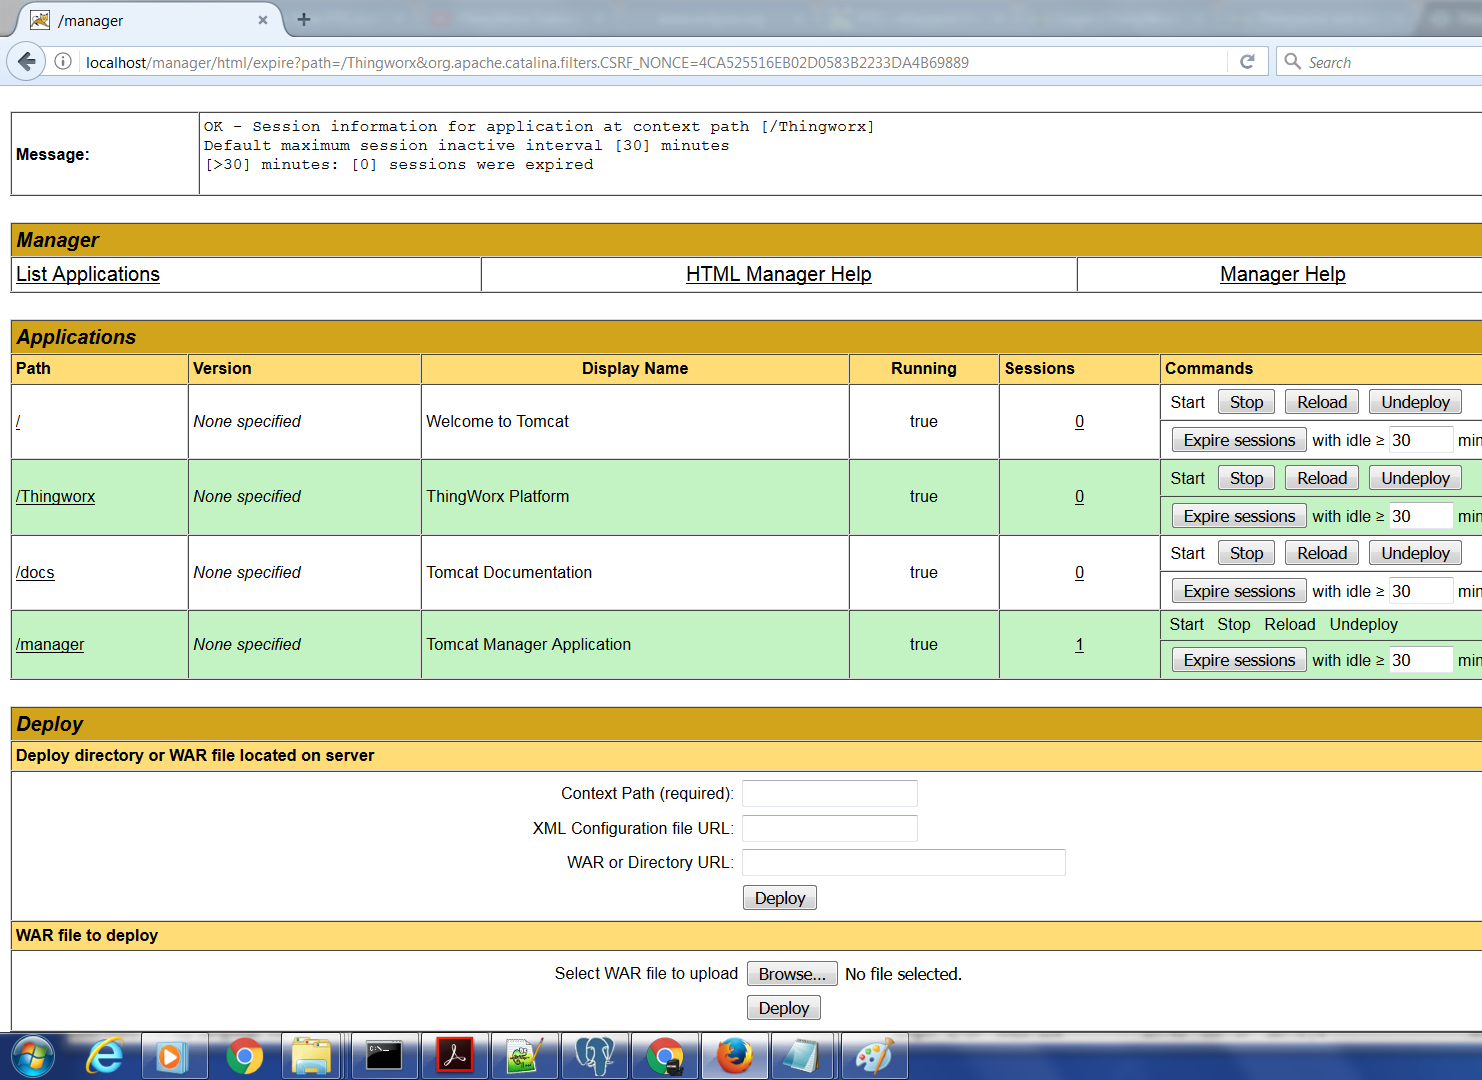The image size is (1482, 1080).
Task: Open the root / application path link
Action: coord(18,422)
